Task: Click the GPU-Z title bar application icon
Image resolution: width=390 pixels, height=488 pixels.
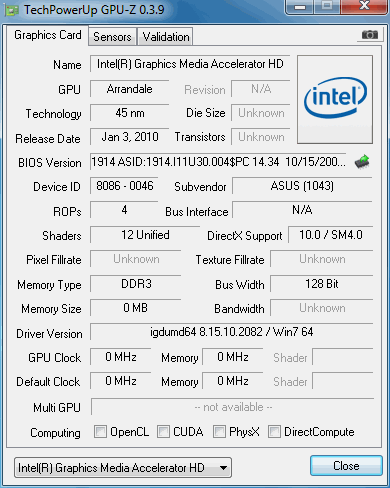Action: click(x=12, y=10)
